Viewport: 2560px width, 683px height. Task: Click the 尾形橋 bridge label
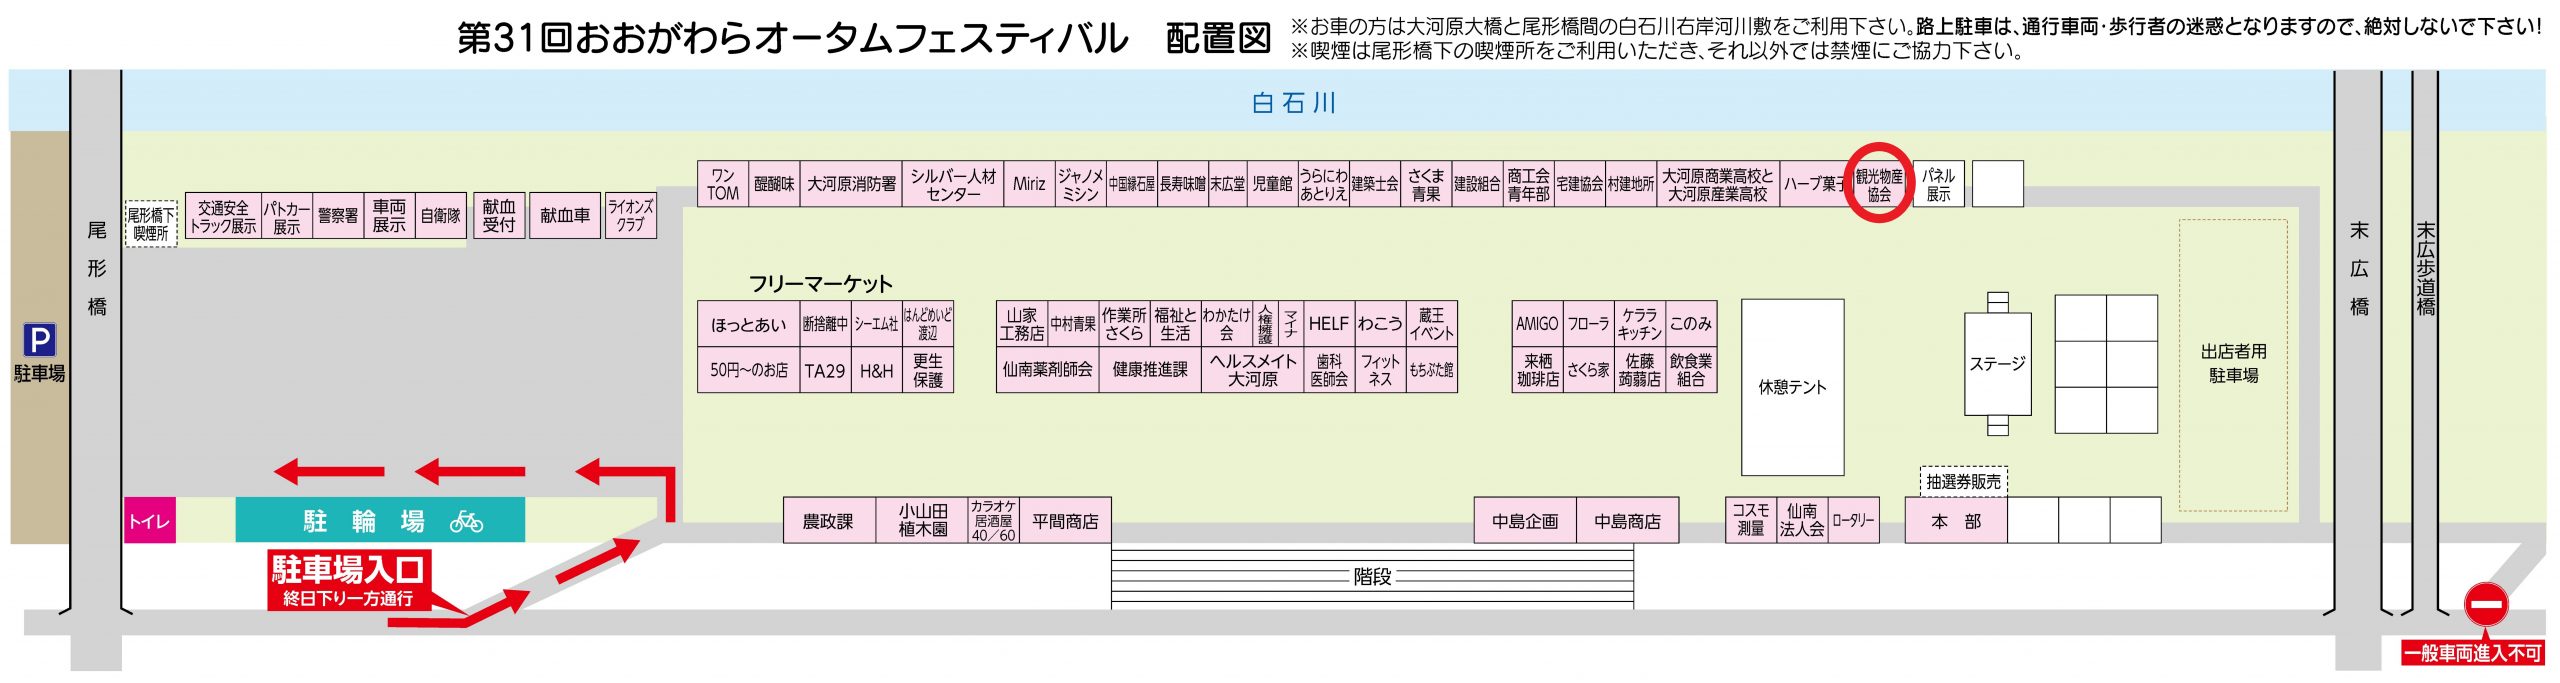[x=96, y=268]
